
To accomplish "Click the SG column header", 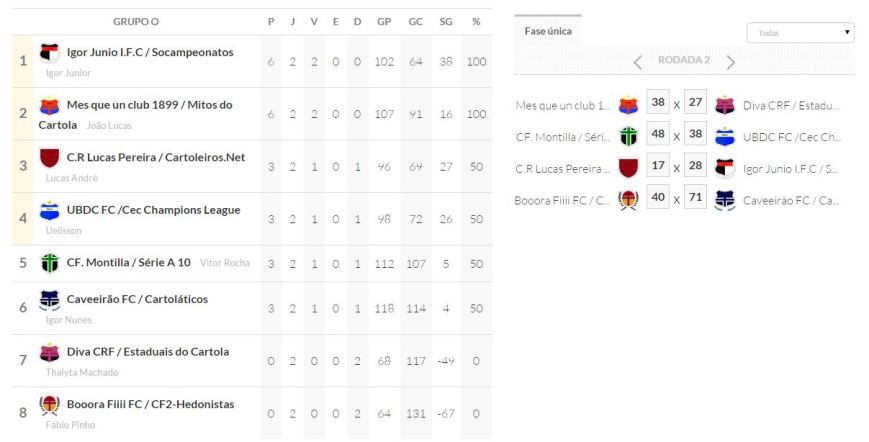I will pos(446,21).
